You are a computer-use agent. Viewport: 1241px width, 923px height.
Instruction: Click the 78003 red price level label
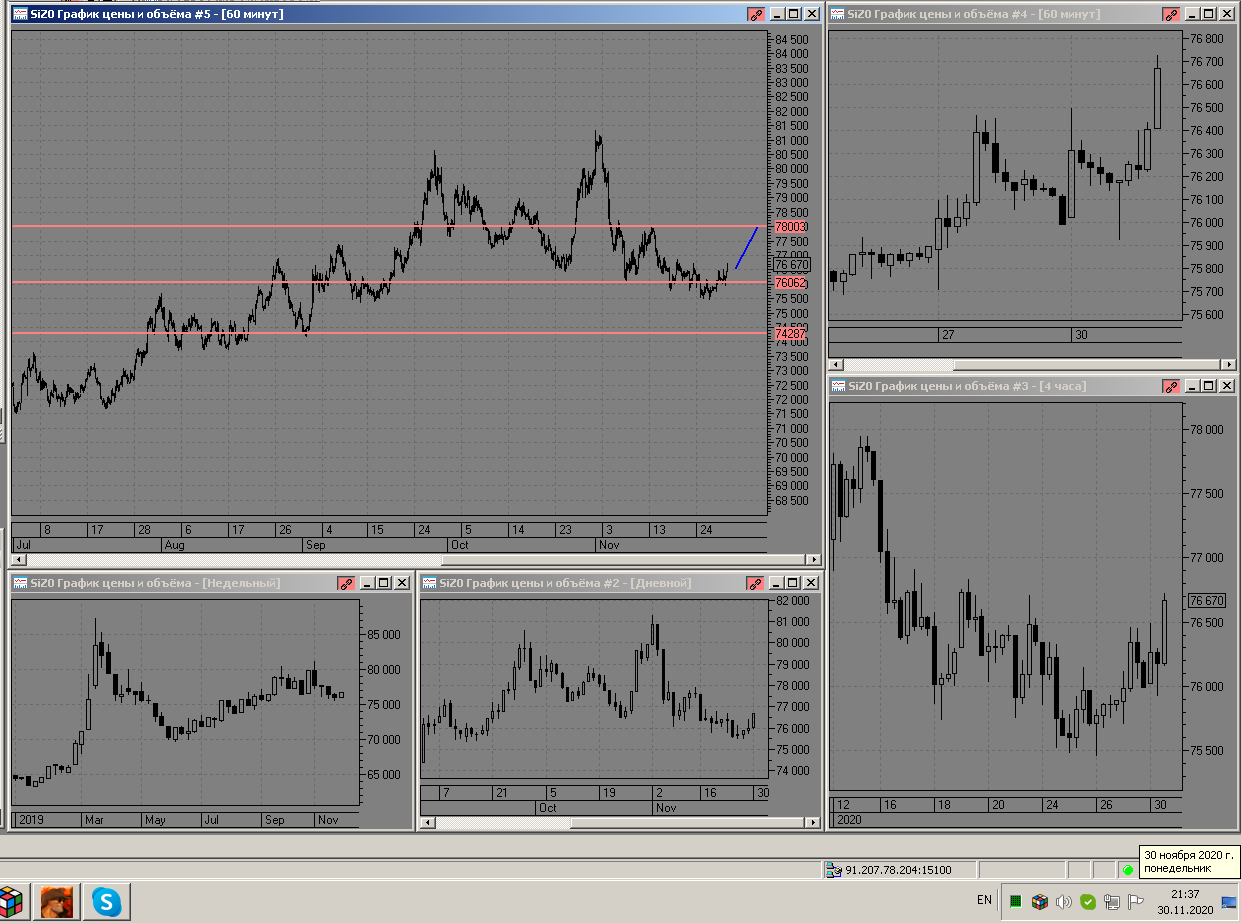click(790, 227)
